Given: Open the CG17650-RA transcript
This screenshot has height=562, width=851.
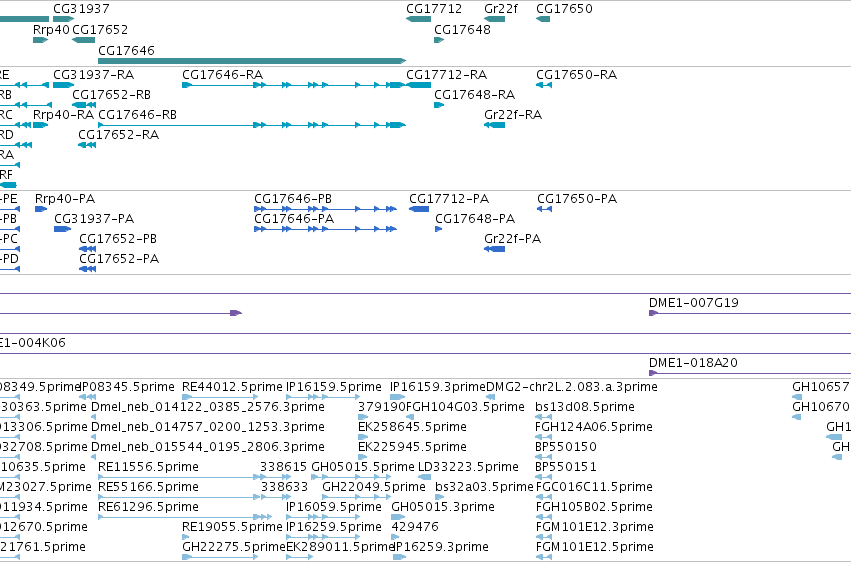Looking at the screenshot, I should tap(544, 85).
